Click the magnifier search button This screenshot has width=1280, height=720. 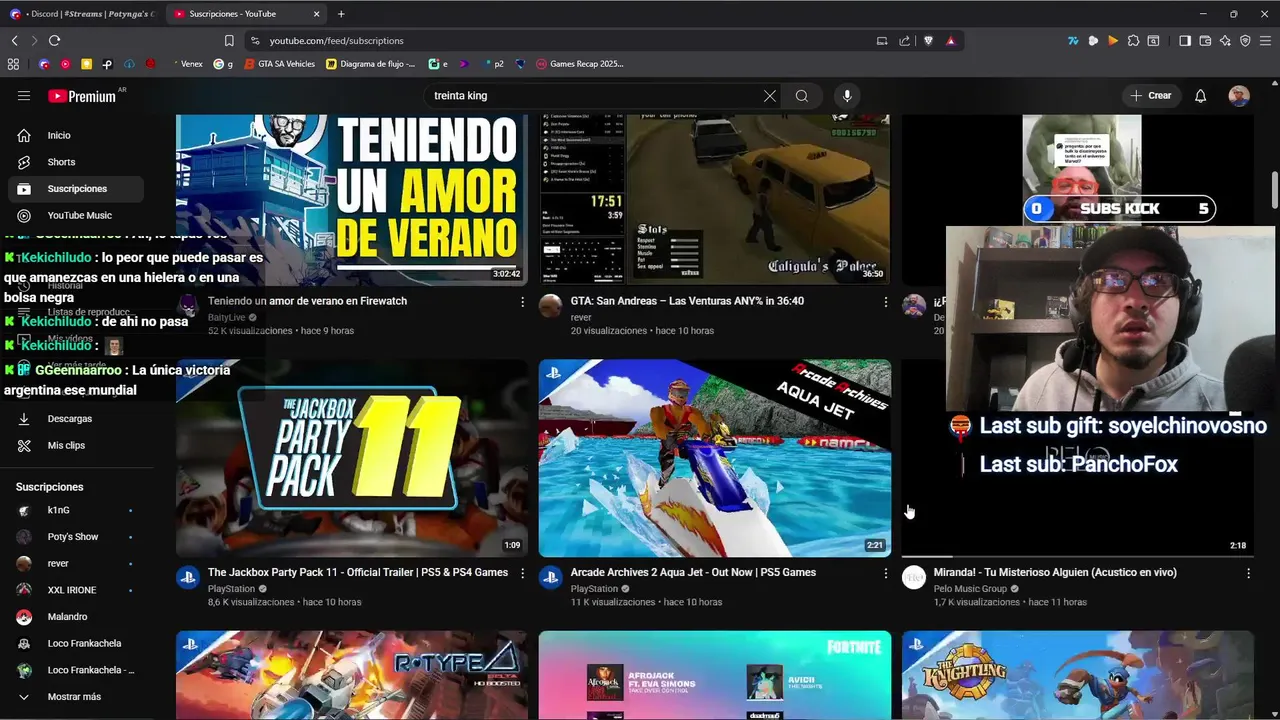802,96
